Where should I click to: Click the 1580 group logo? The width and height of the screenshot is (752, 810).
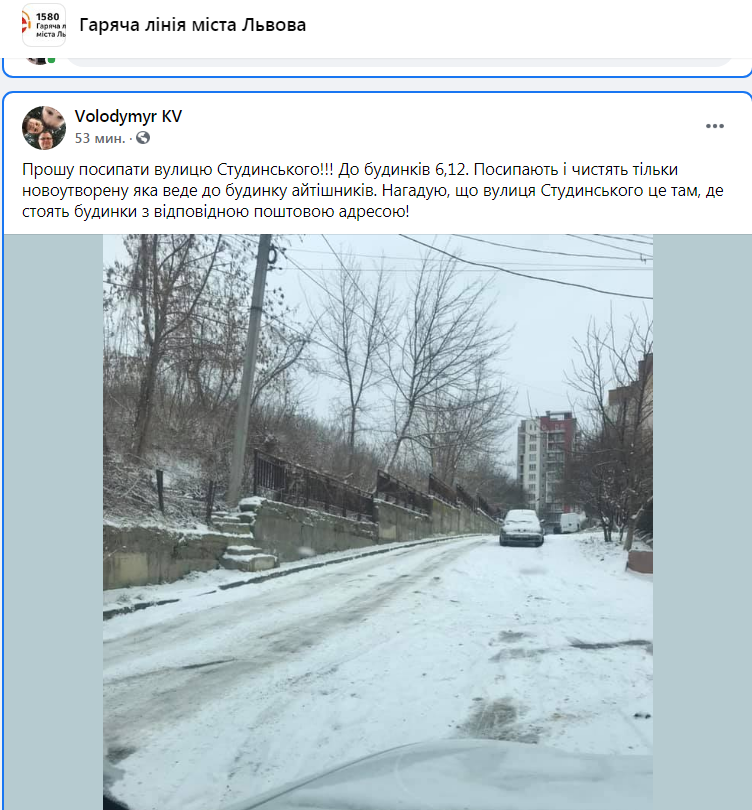[x=44, y=25]
